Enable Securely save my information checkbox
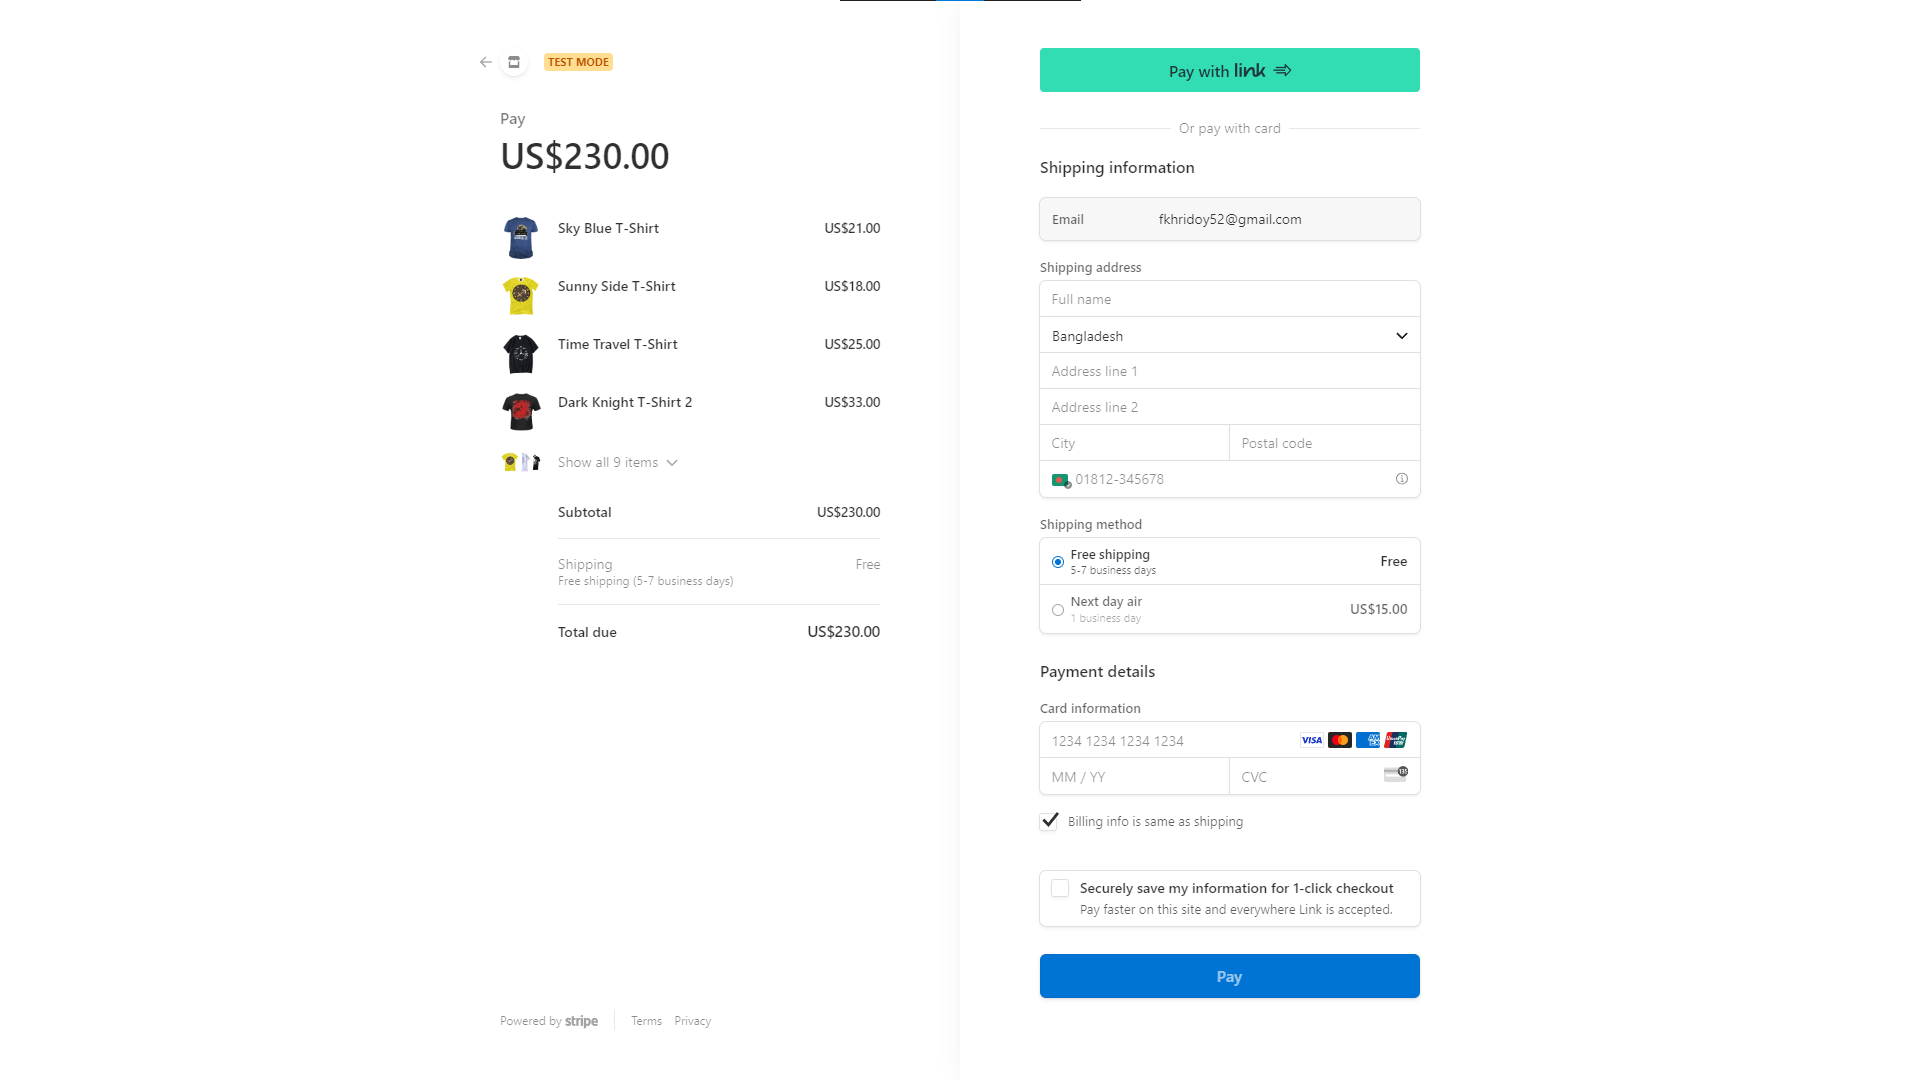The height and width of the screenshot is (1080, 1920). [1060, 888]
